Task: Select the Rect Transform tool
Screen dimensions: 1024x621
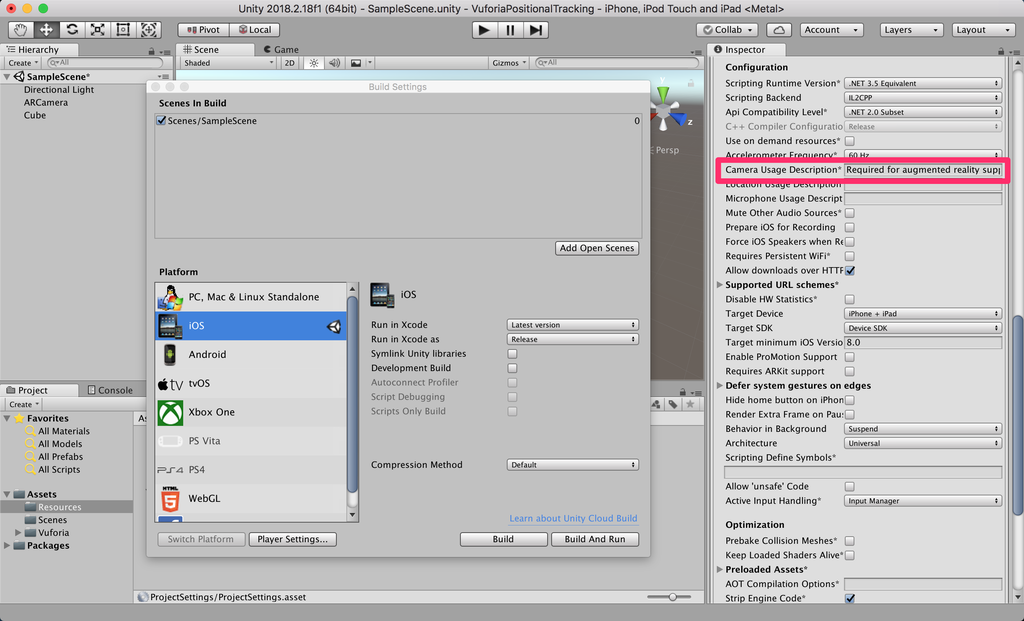Action: point(123,29)
